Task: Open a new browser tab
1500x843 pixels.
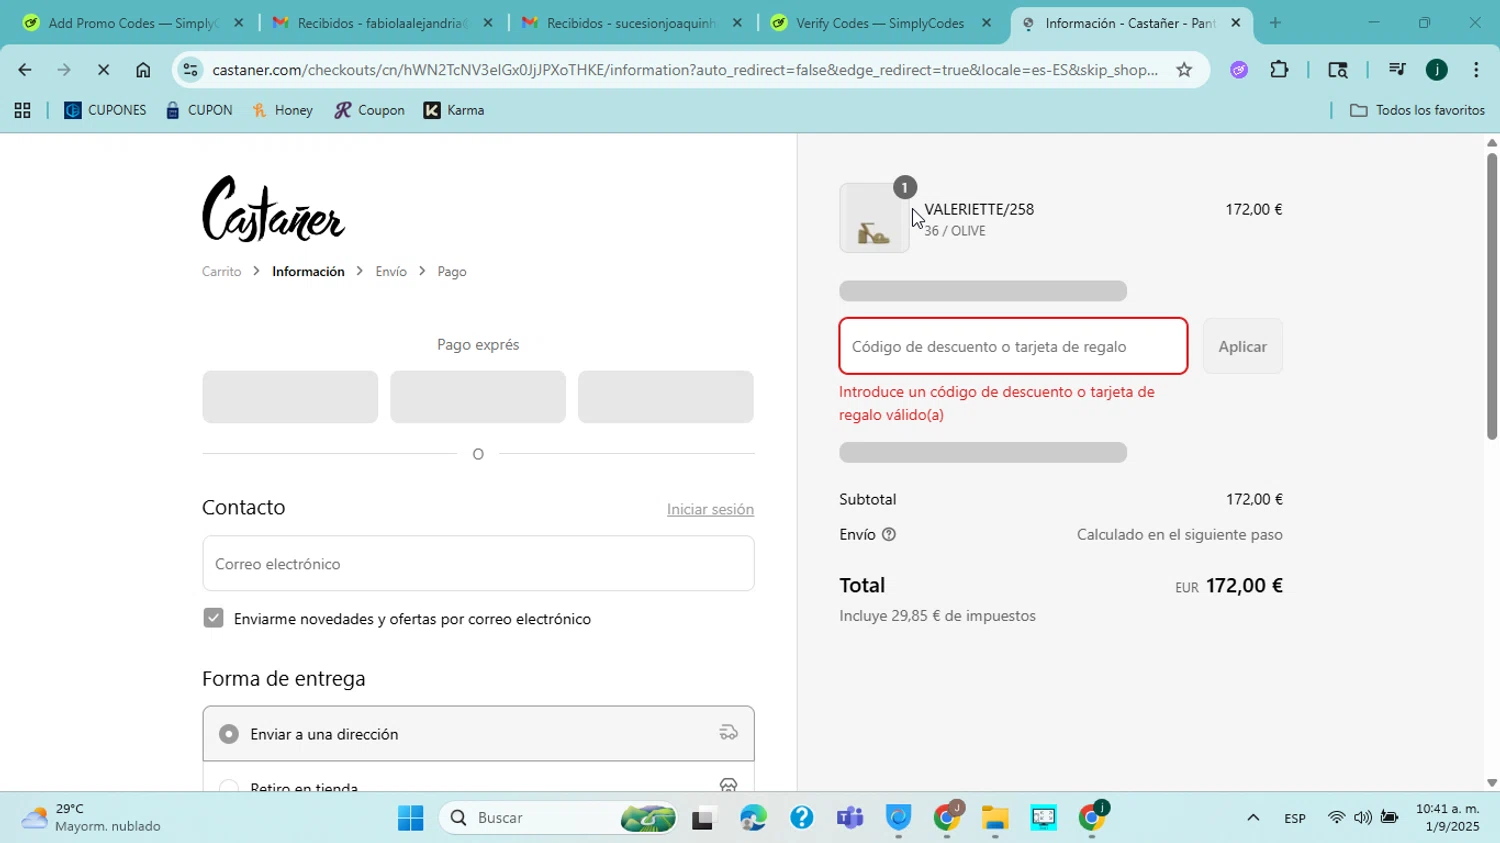Action: coord(1275,23)
